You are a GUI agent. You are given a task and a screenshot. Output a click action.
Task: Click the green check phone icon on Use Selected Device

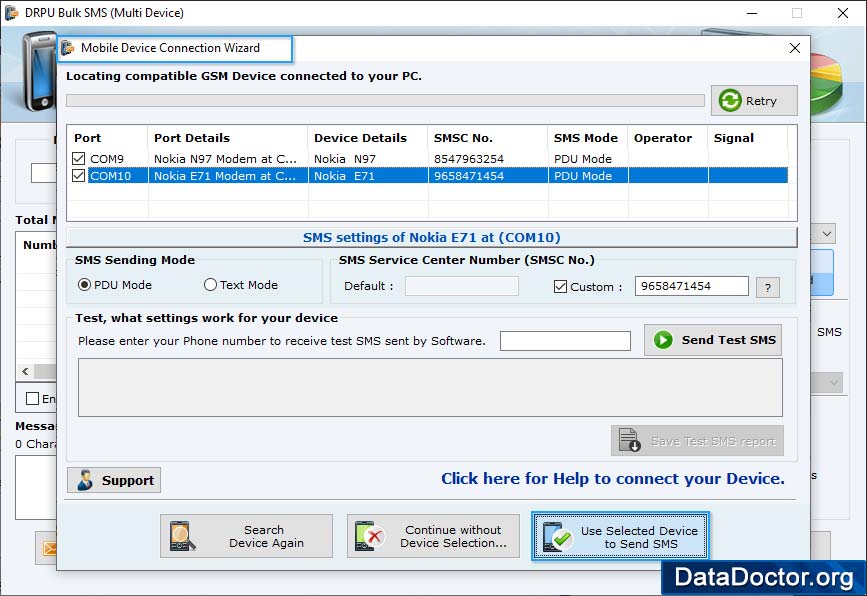(x=556, y=537)
